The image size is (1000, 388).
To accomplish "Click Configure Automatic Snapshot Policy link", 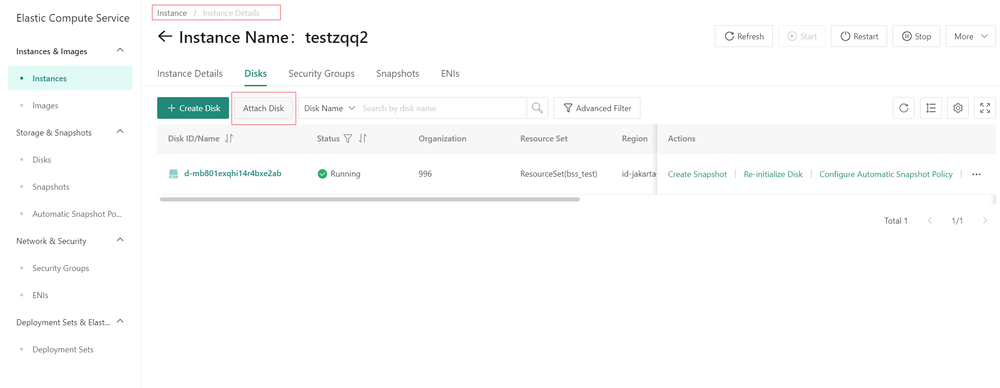I will coord(886,174).
